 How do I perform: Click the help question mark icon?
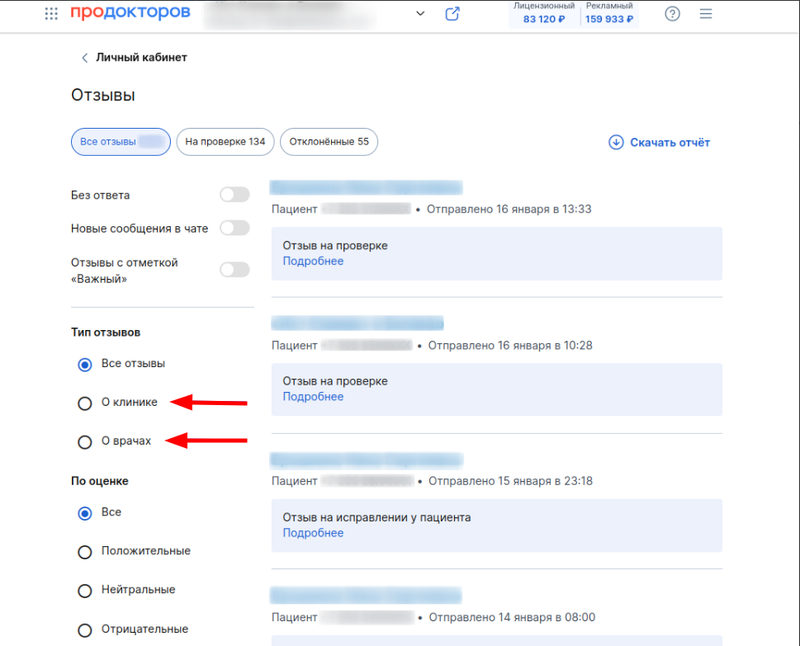point(672,14)
